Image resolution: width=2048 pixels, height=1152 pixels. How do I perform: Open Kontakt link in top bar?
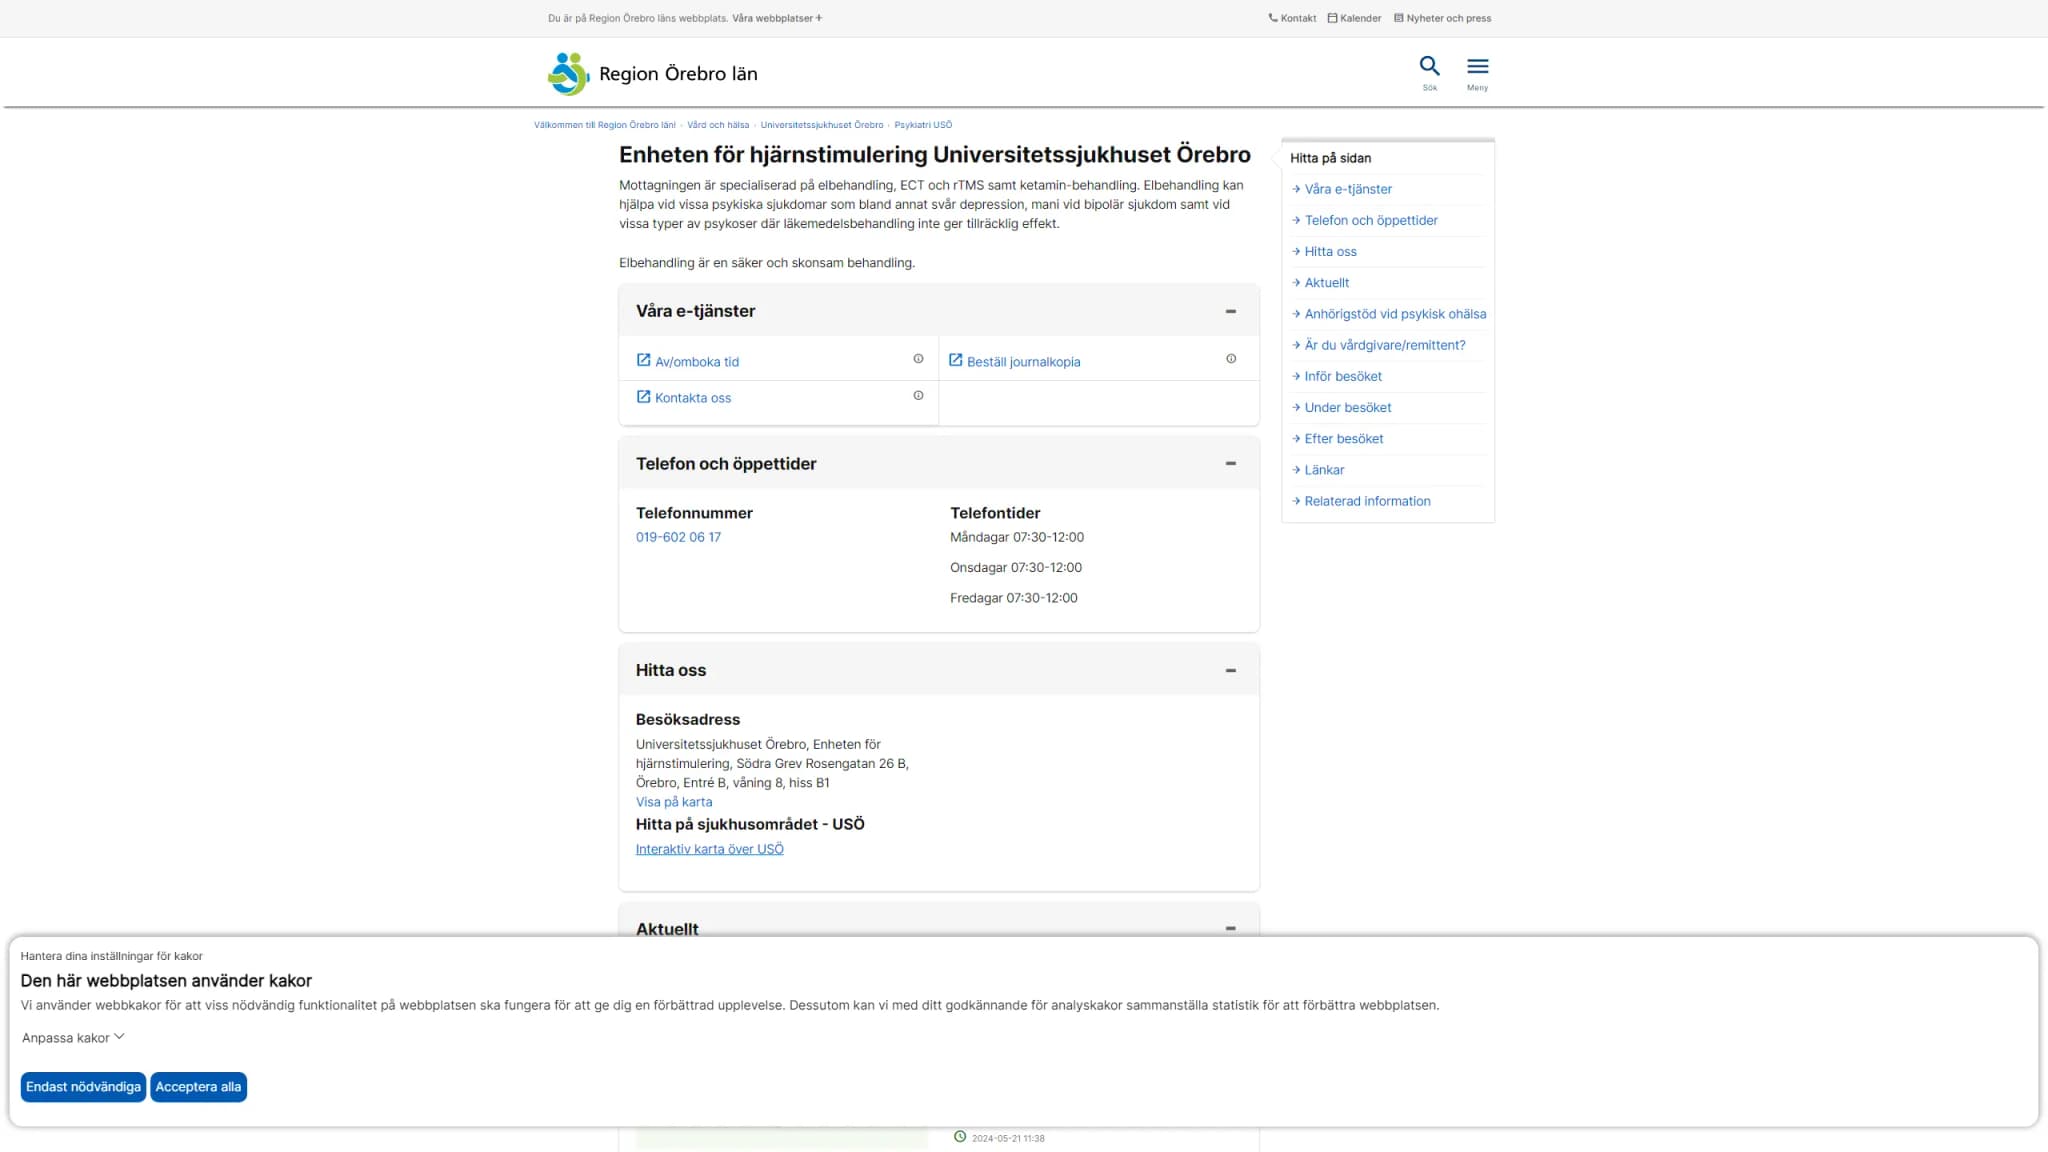1298,18
